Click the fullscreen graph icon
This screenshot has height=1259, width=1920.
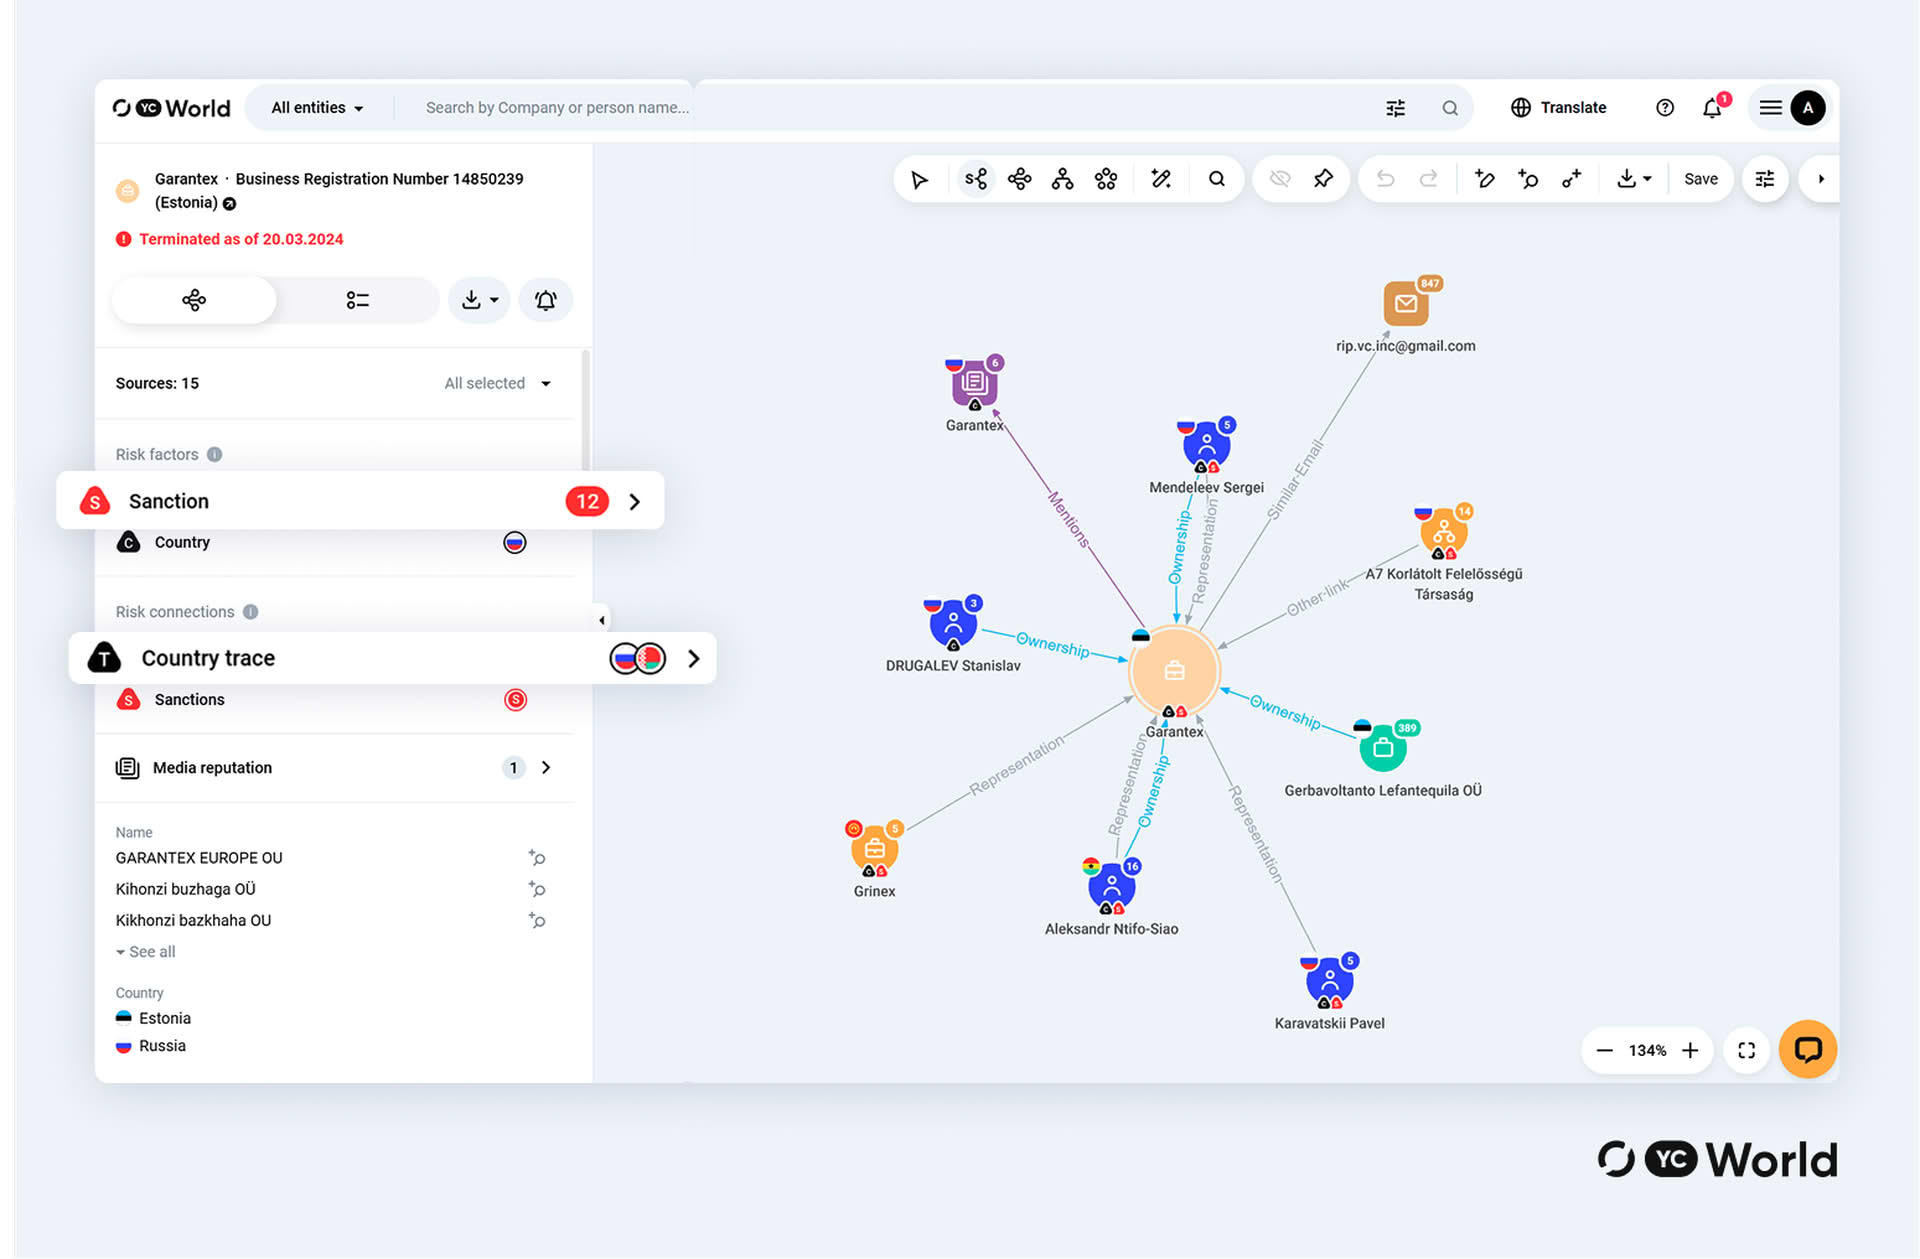point(1746,1050)
